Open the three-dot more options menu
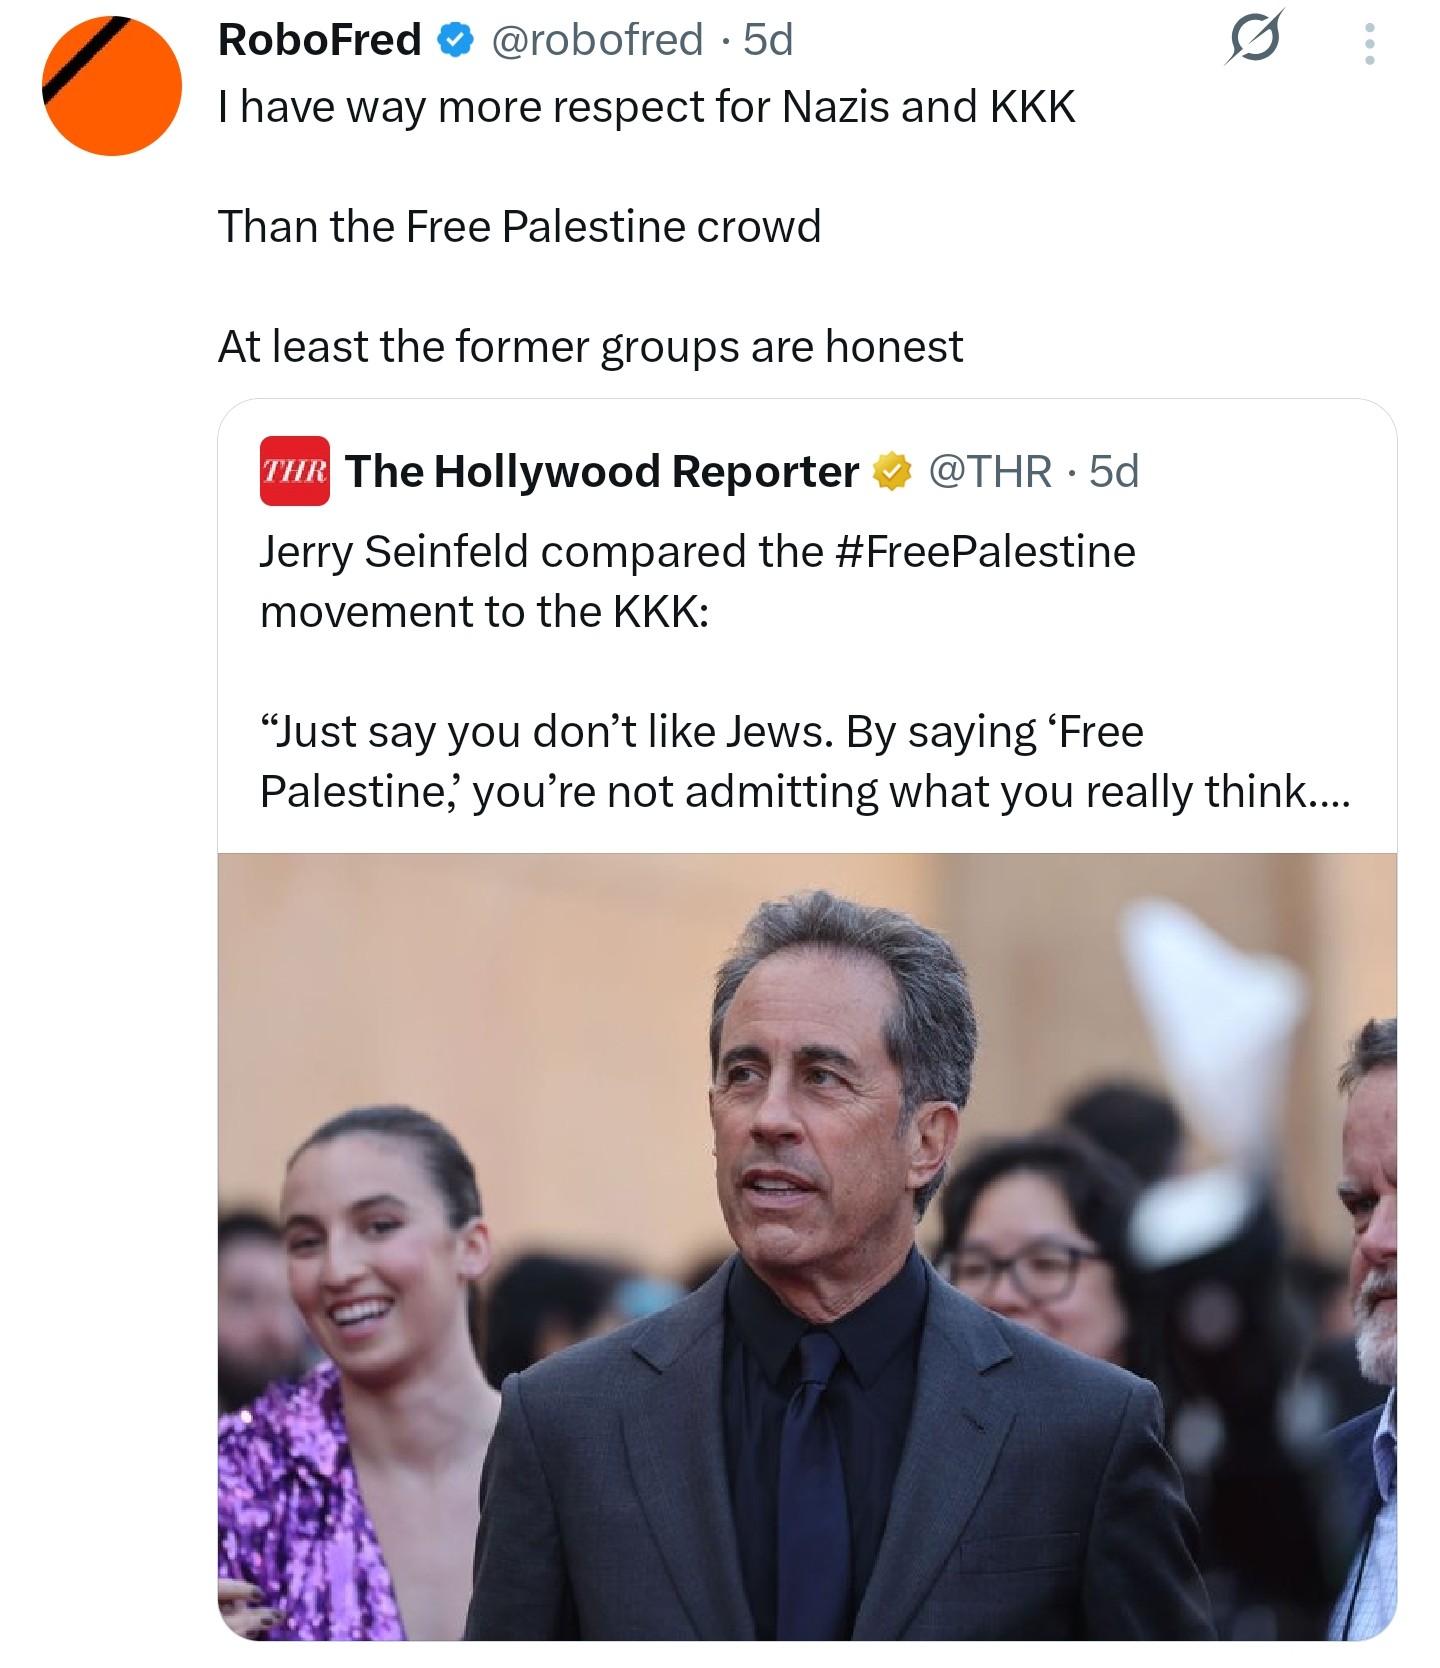1440x1668 pixels. (x=1369, y=43)
